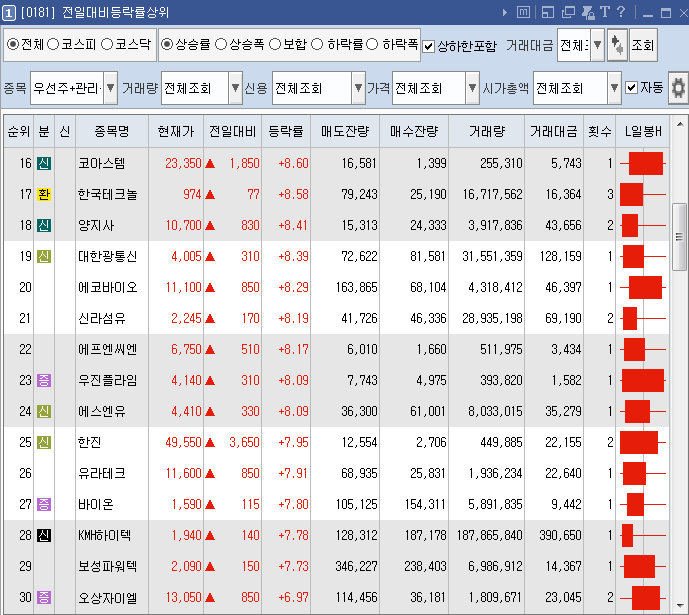This screenshot has height=615, width=689.
Task: Click the 신 badge on 코아스템 row
Action: click(x=44, y=163)
